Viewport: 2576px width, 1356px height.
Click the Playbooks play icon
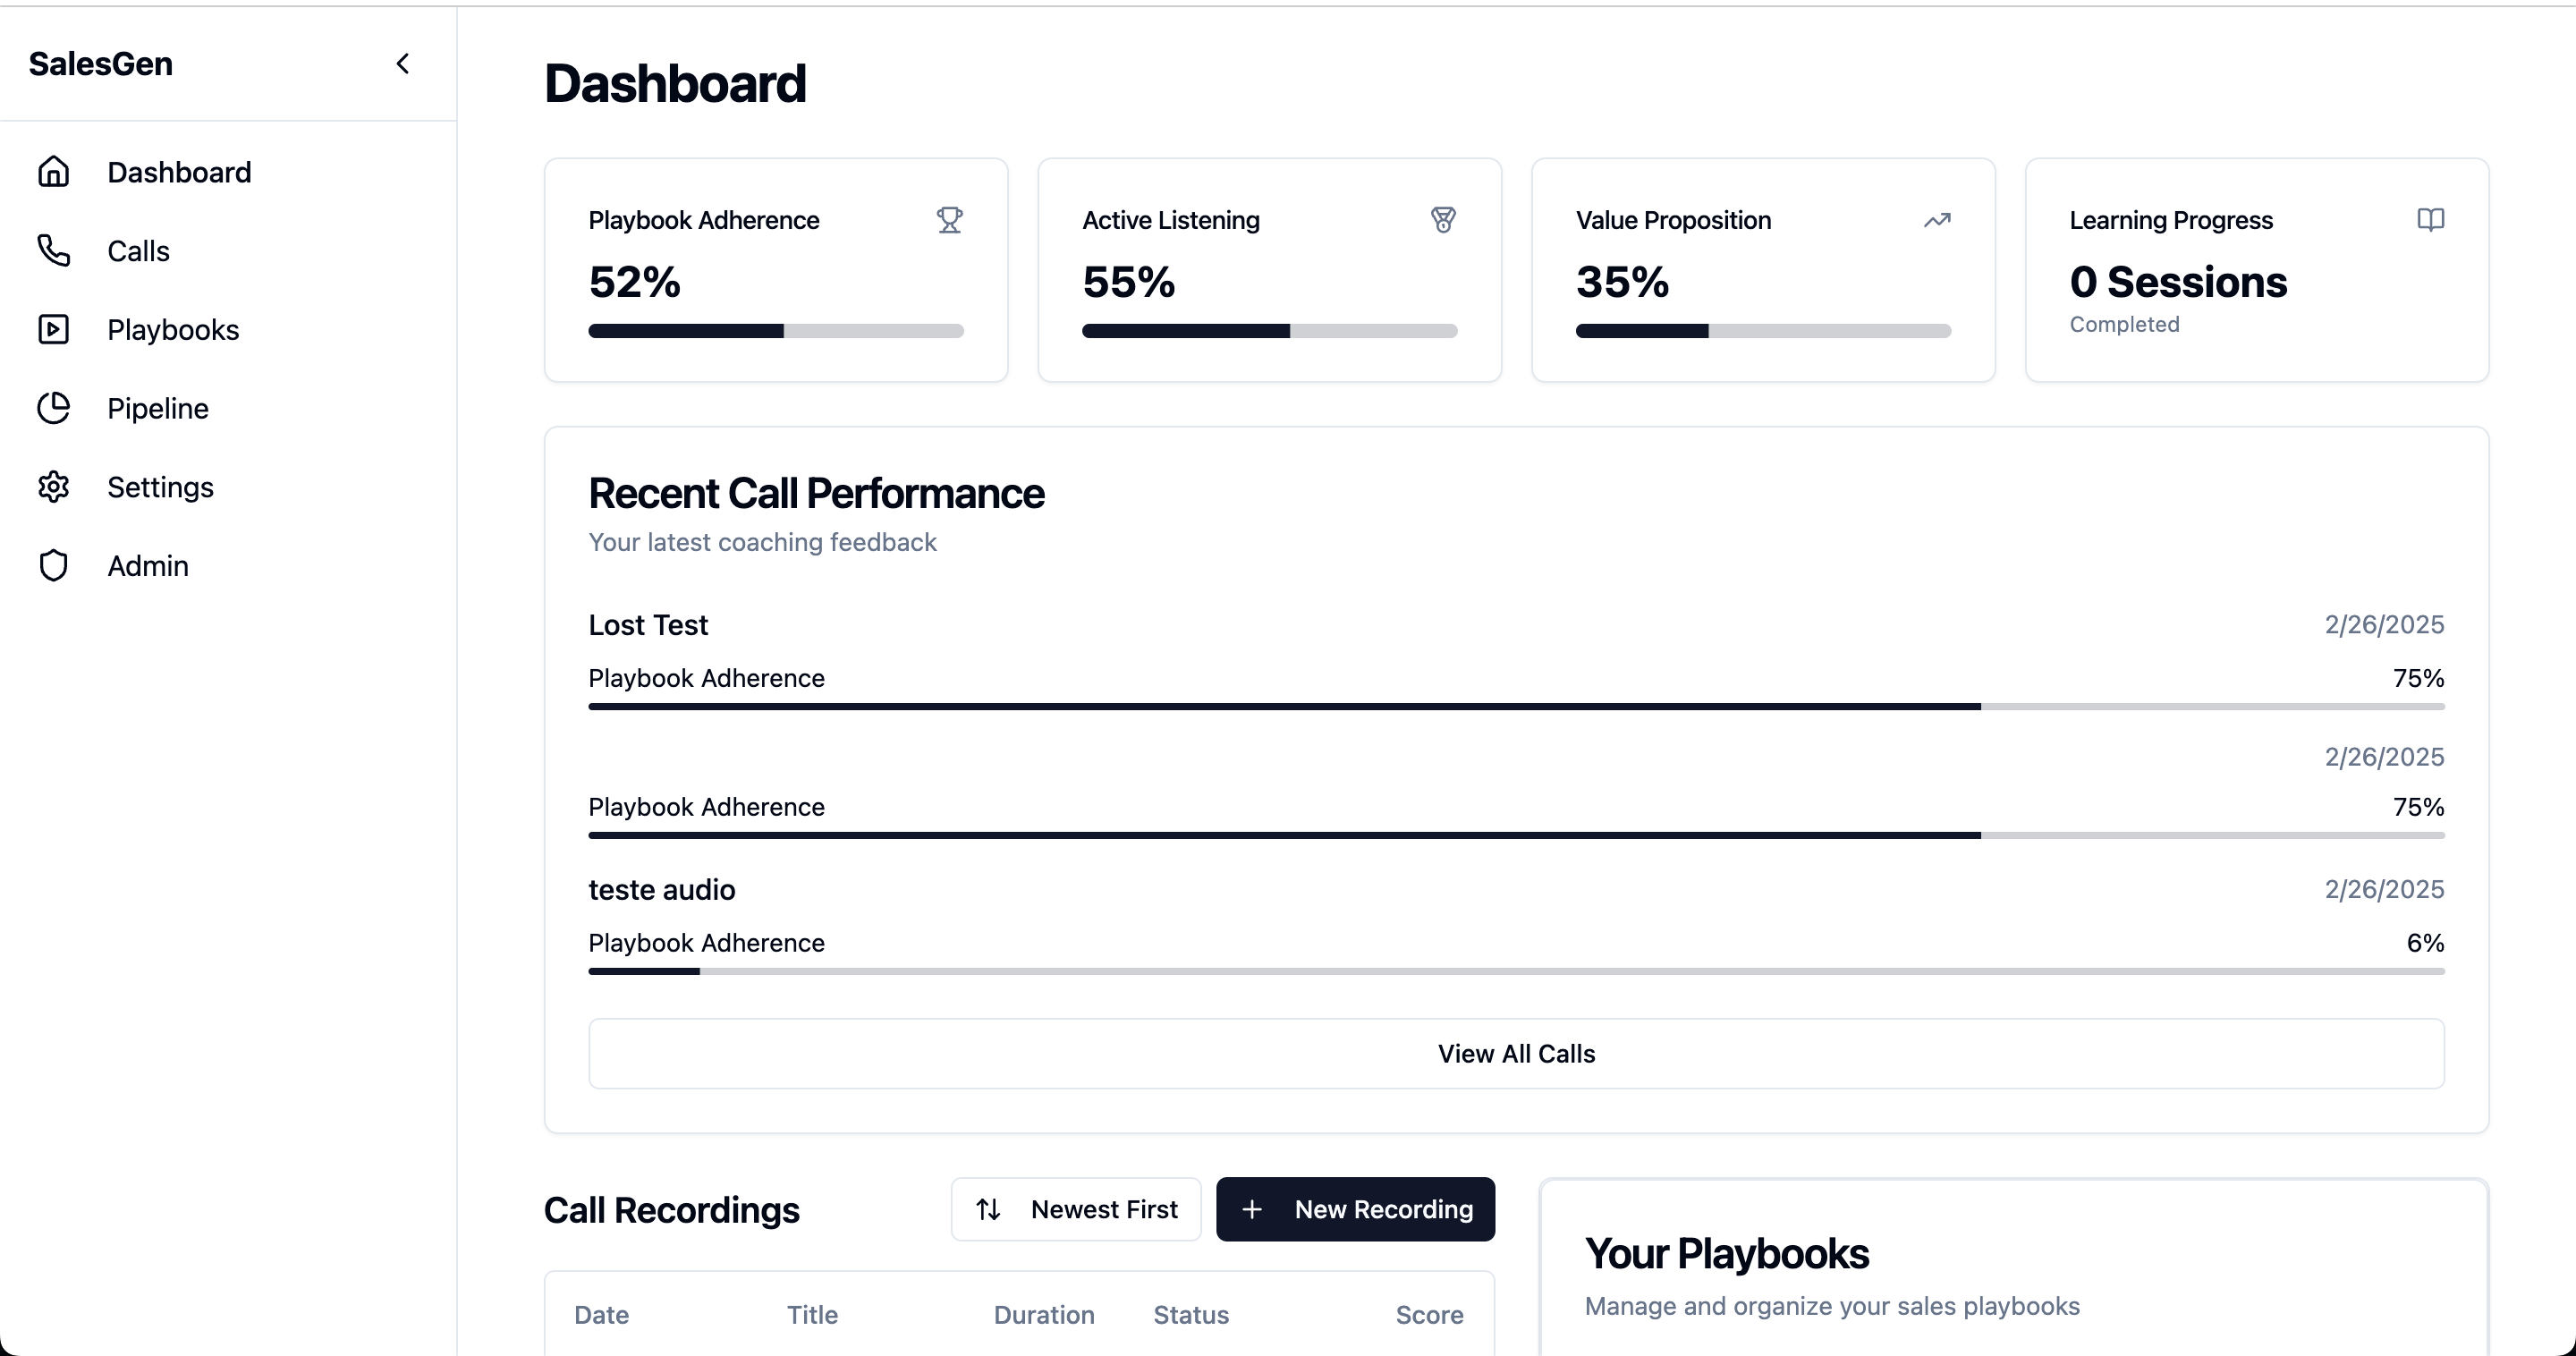click(x=54, y=330)
